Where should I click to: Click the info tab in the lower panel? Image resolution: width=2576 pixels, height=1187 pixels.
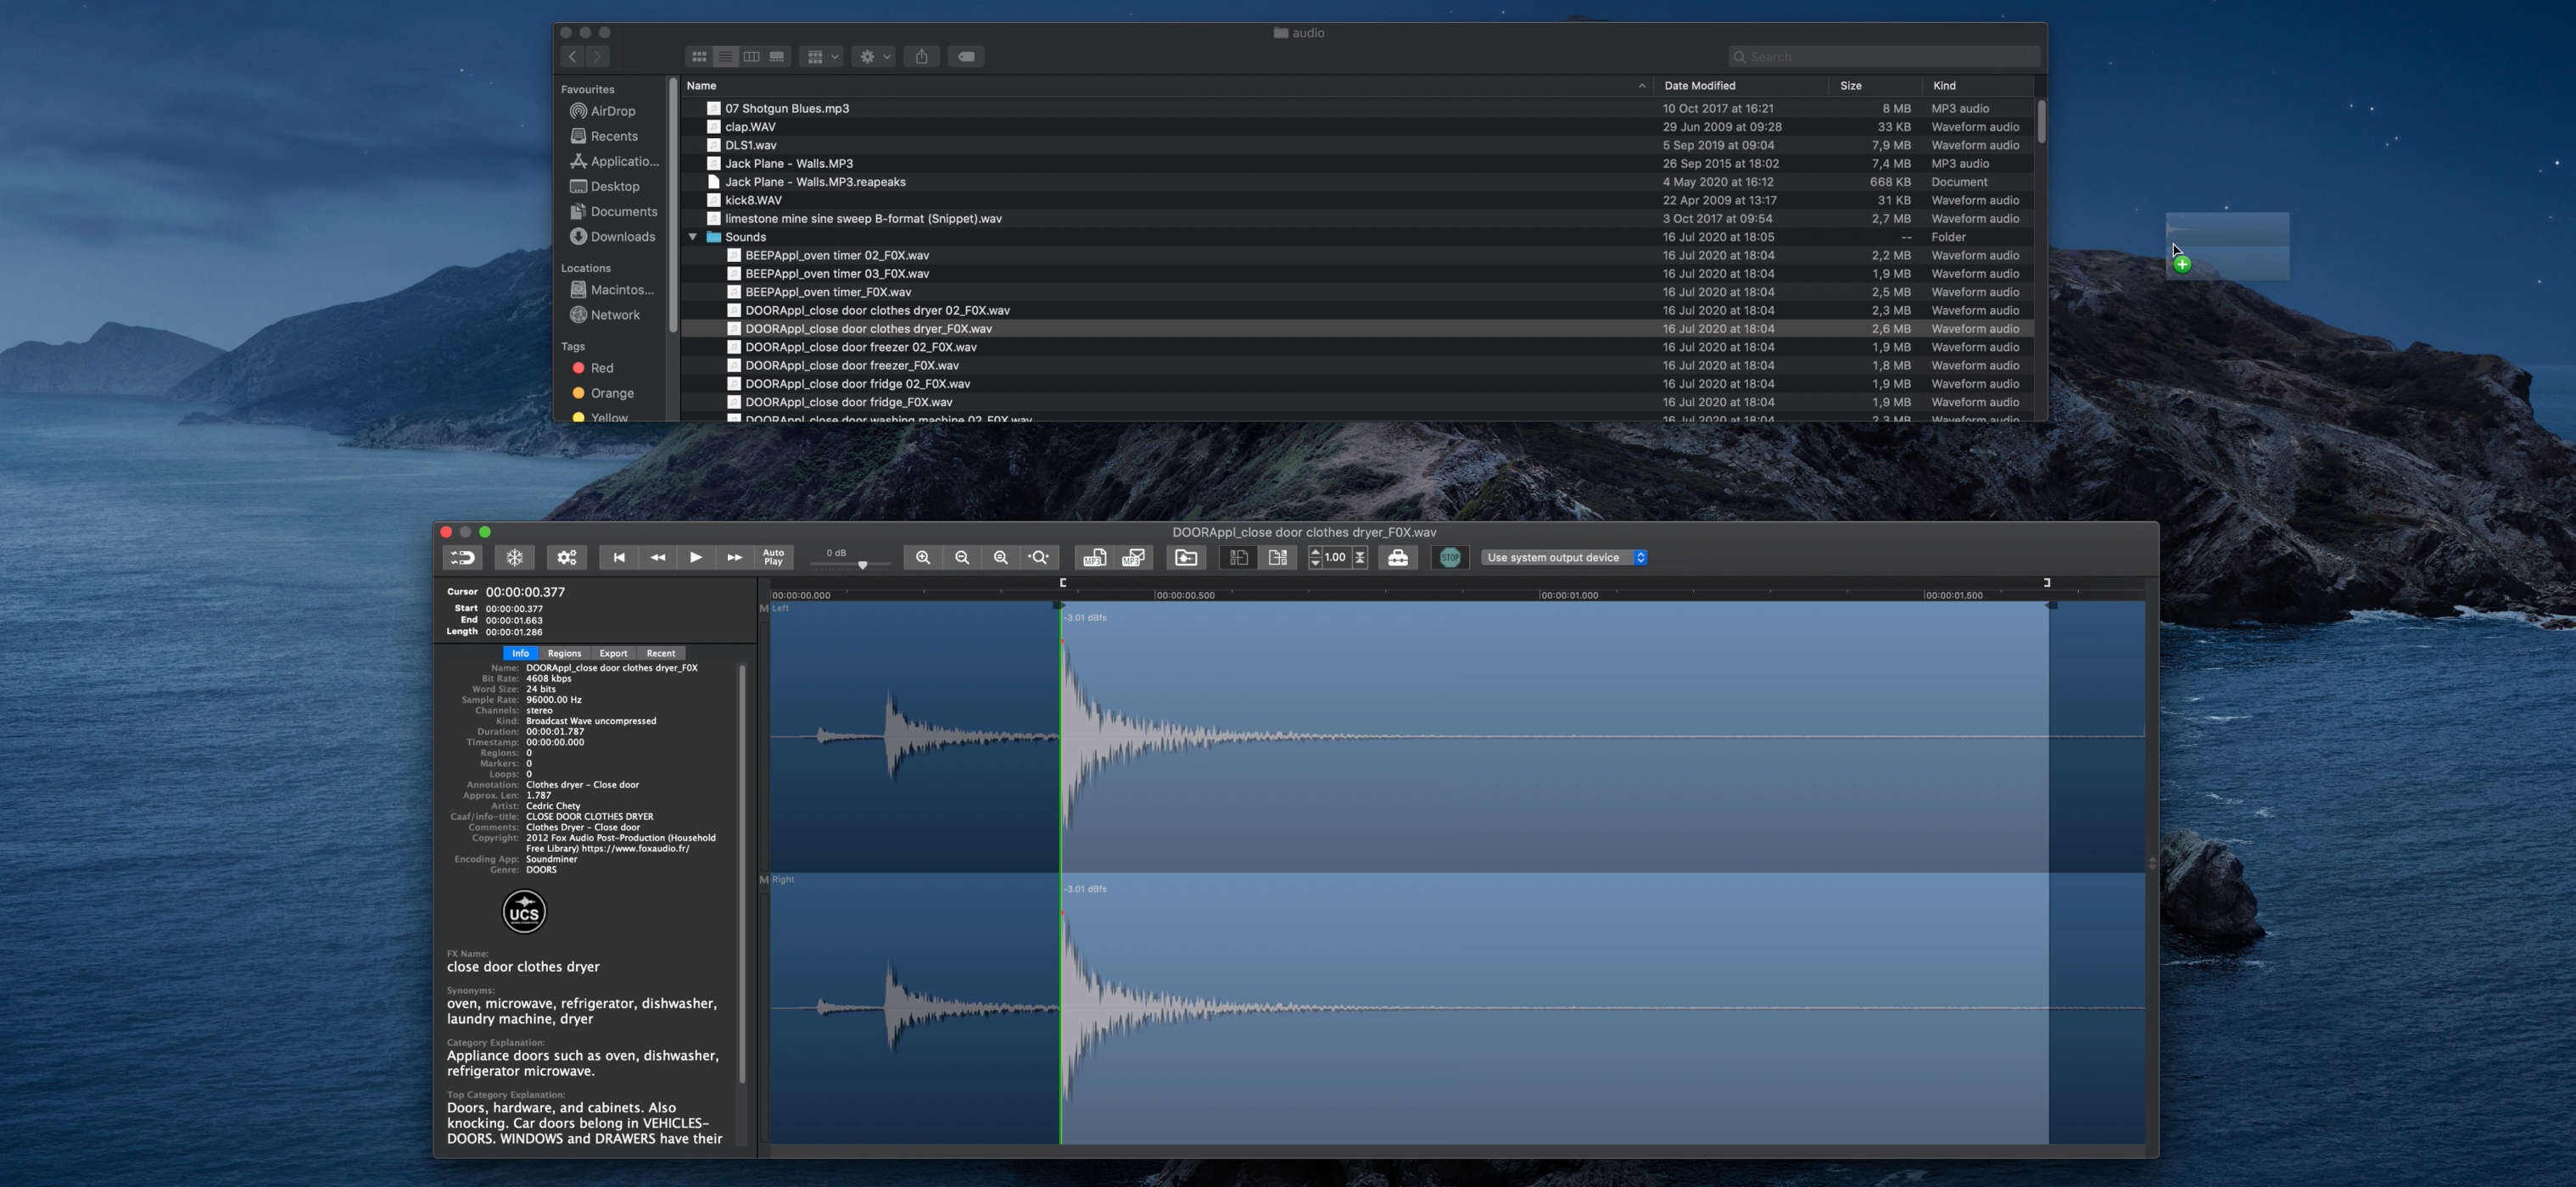tap(521, 652)
